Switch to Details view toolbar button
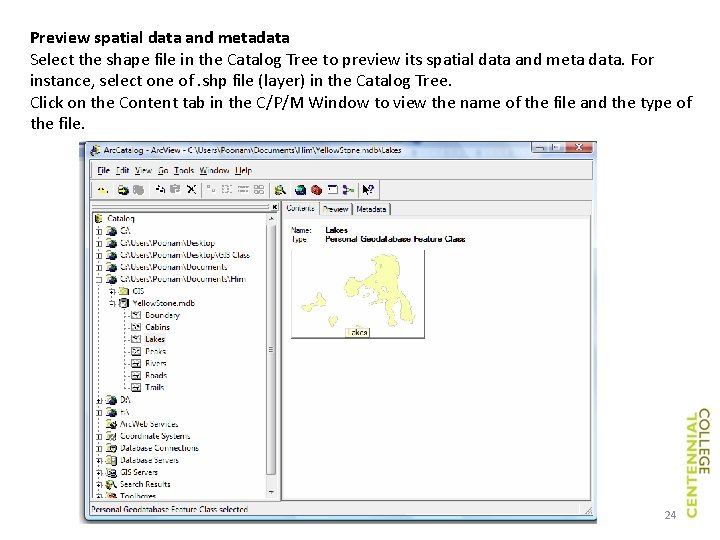Image resolution: width=720 pixels, height=540 pixels. point(243,189)
